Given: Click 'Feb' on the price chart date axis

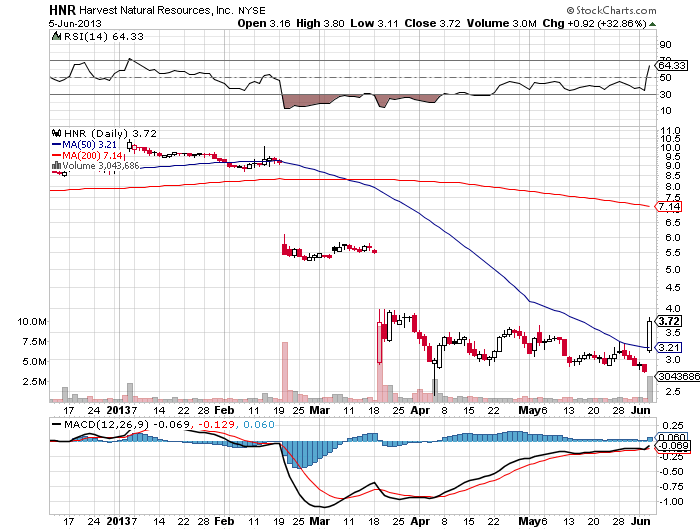Looking at the screenshot, I should coord(224,410).
